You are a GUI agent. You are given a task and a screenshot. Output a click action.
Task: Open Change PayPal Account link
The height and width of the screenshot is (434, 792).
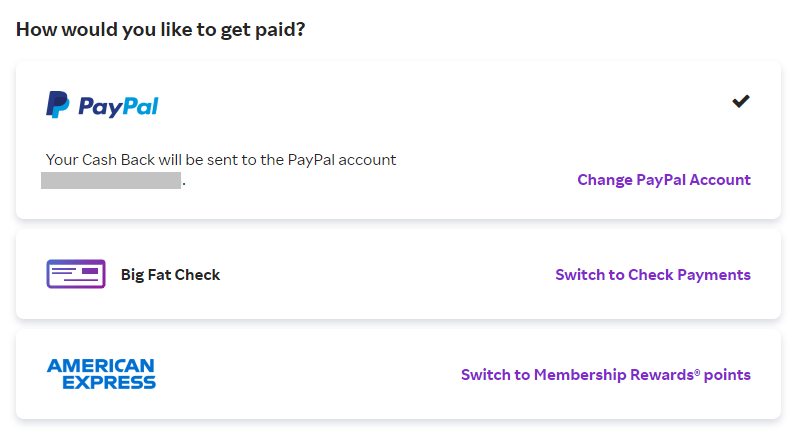[x=663, y=180]
